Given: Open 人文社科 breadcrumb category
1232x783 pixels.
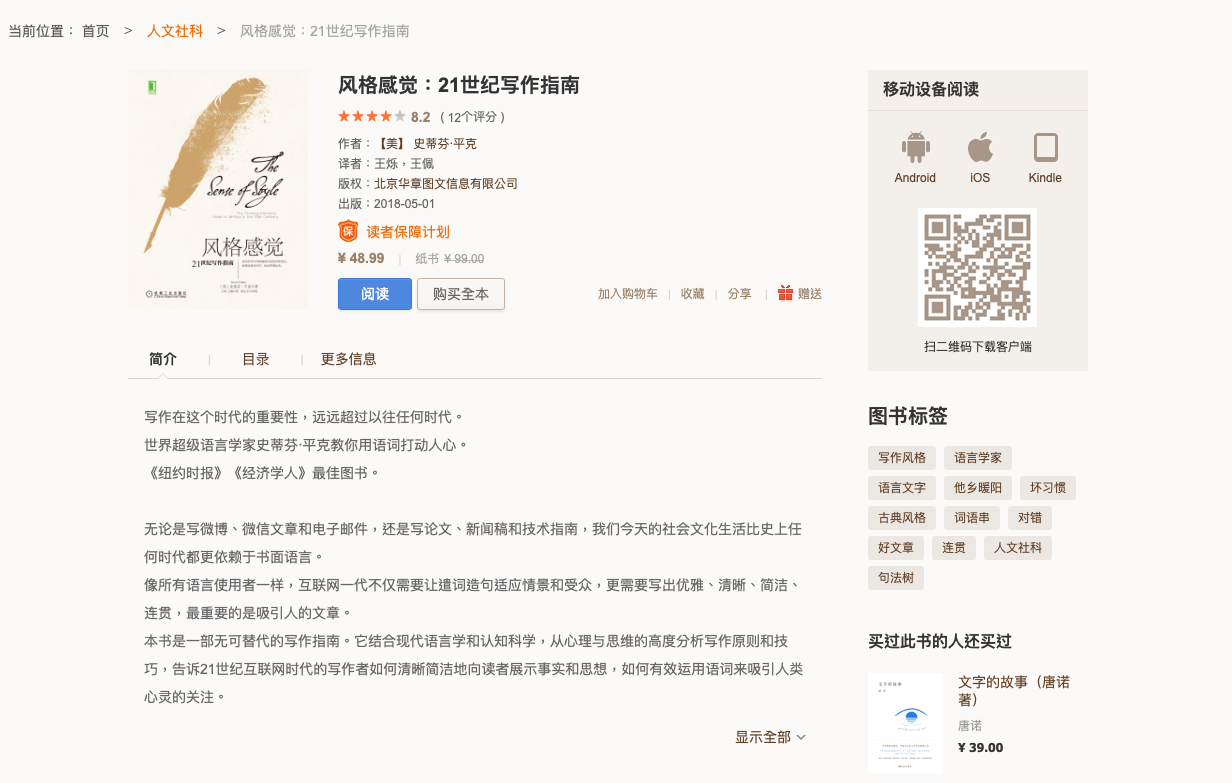Looking at the screenshot, I should (x=175, y=31).
